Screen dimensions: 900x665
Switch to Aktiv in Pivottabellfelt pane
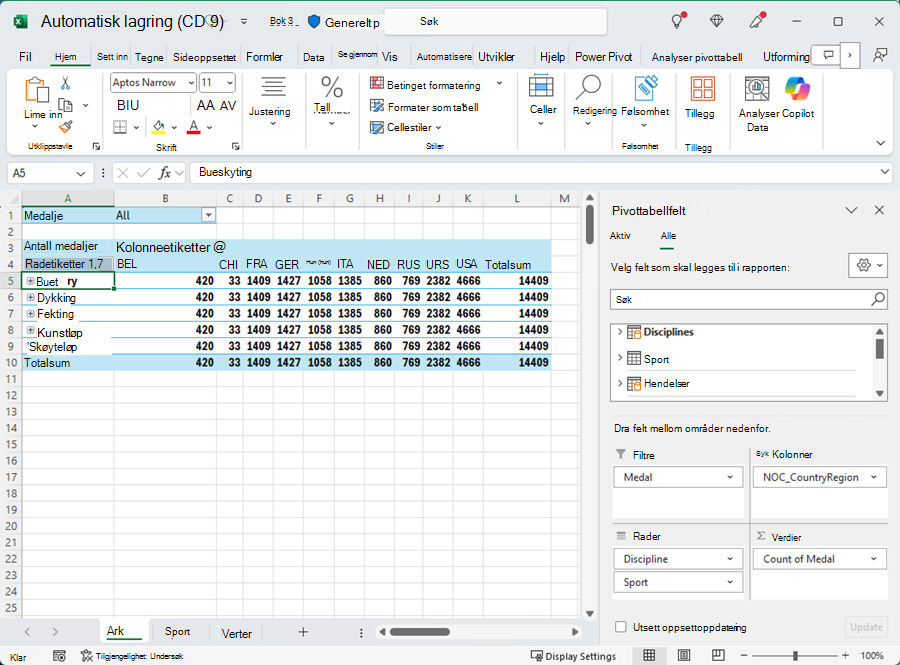tap(620, 235)
